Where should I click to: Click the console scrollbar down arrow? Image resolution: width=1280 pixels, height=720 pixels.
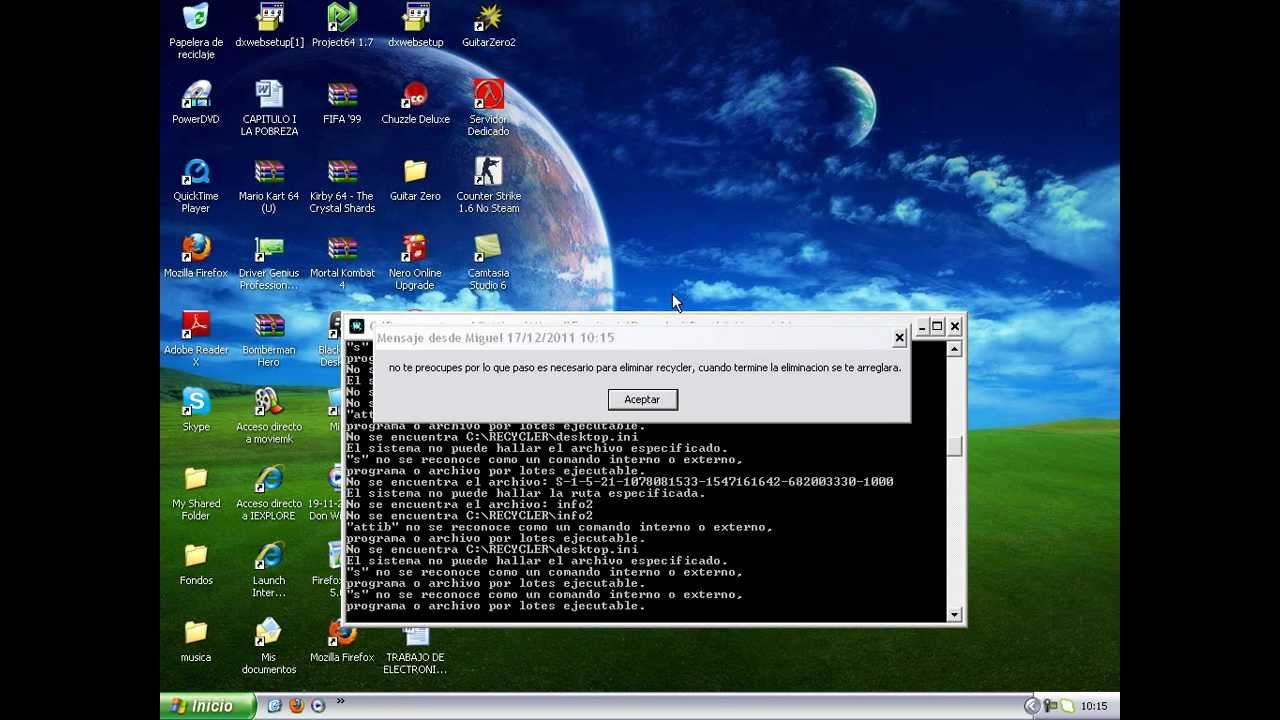(955, 614)
